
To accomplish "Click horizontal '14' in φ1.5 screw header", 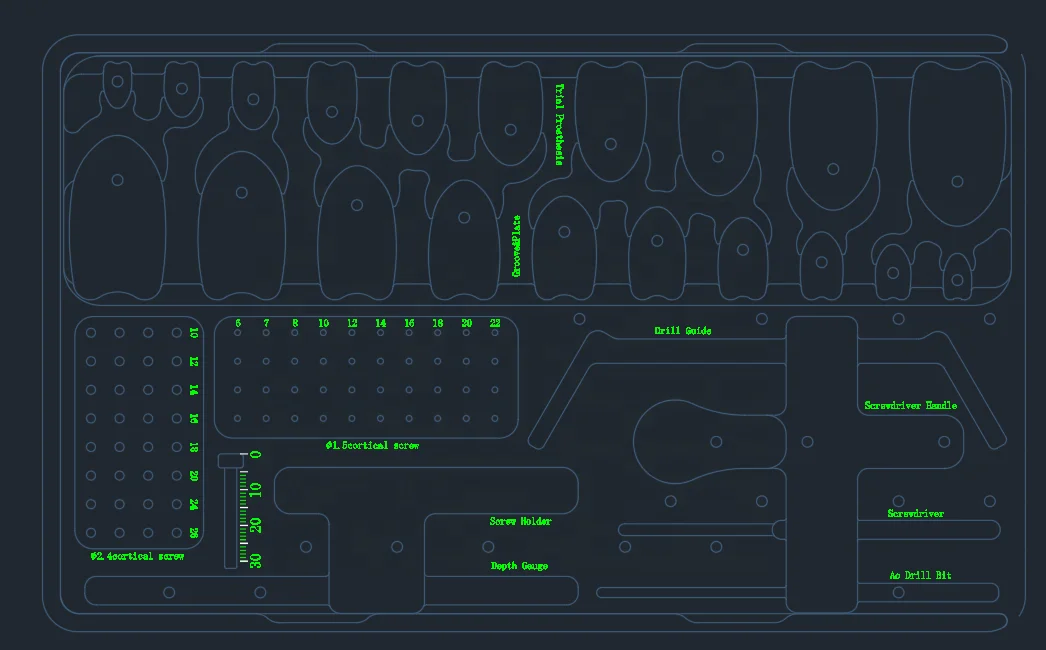I will (380, 323).
